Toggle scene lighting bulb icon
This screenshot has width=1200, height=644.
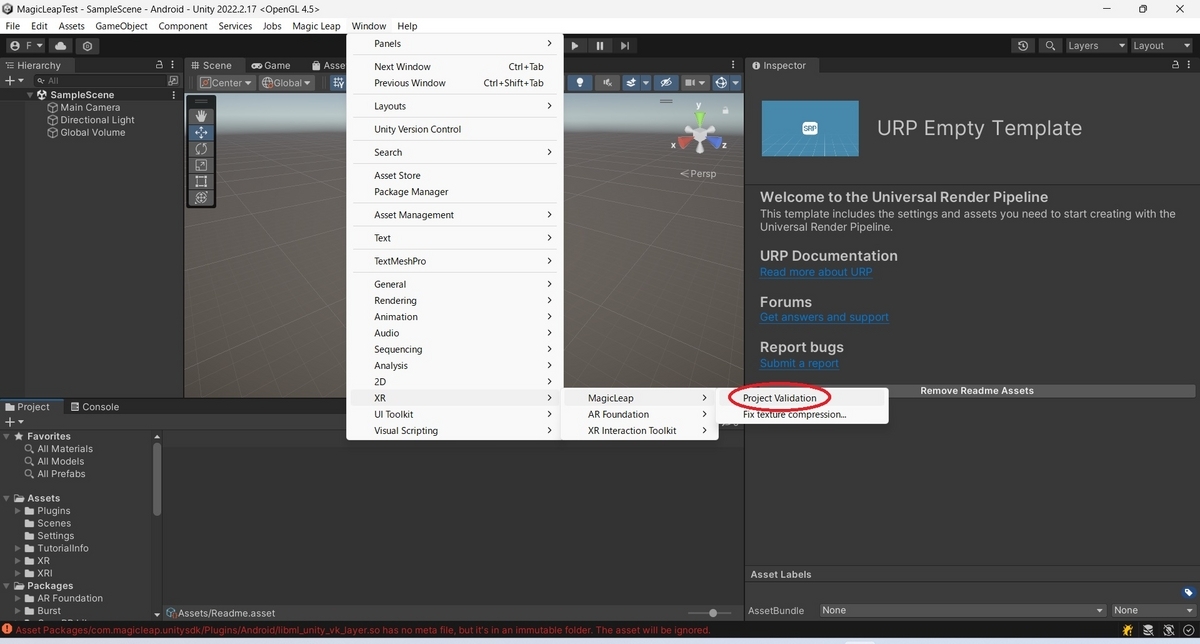(x=579, y=83)
